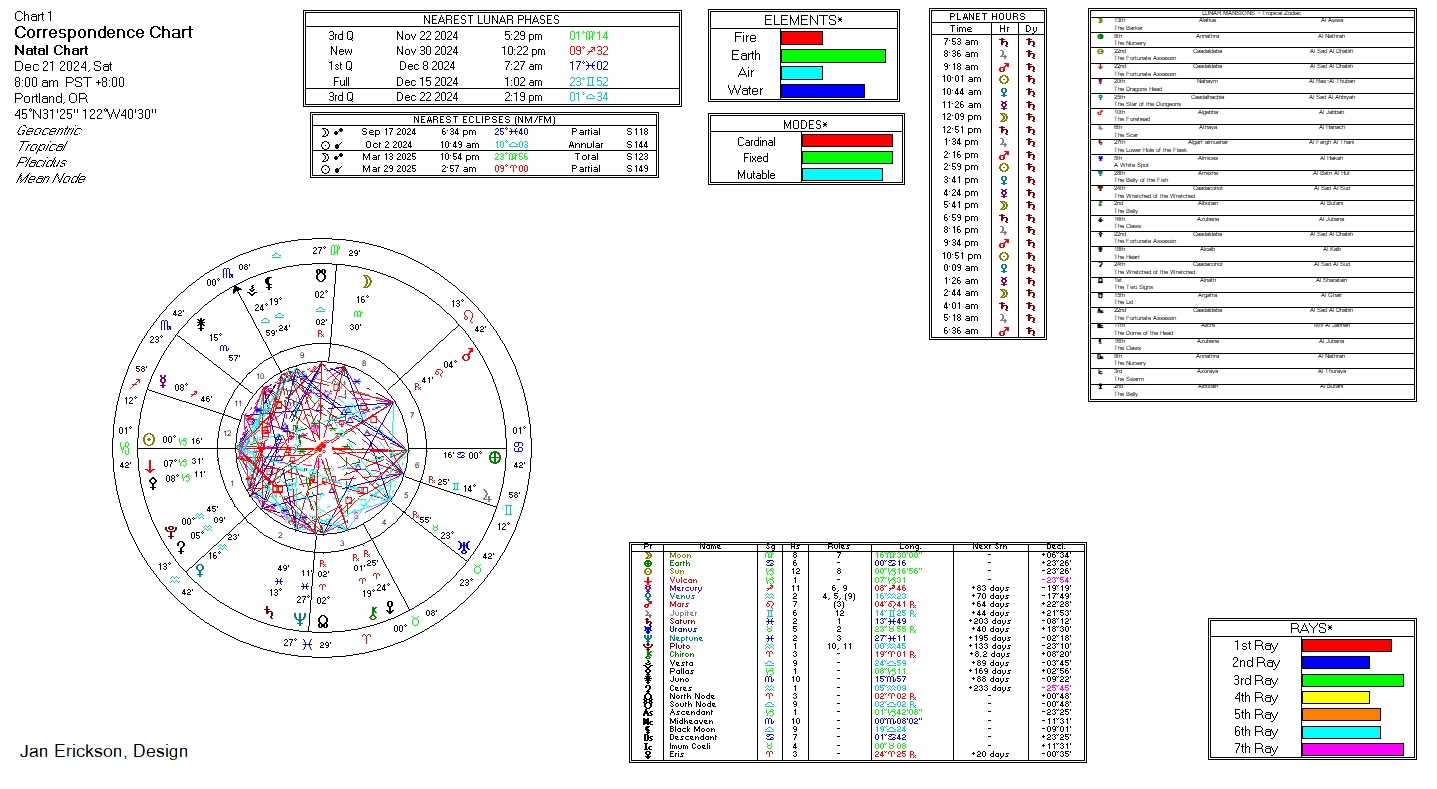The height and width of the screenshot is (789, 1437).
Task: Select the 'Mar 13 2025' Total eclipse row
Action: coord(482,157)
